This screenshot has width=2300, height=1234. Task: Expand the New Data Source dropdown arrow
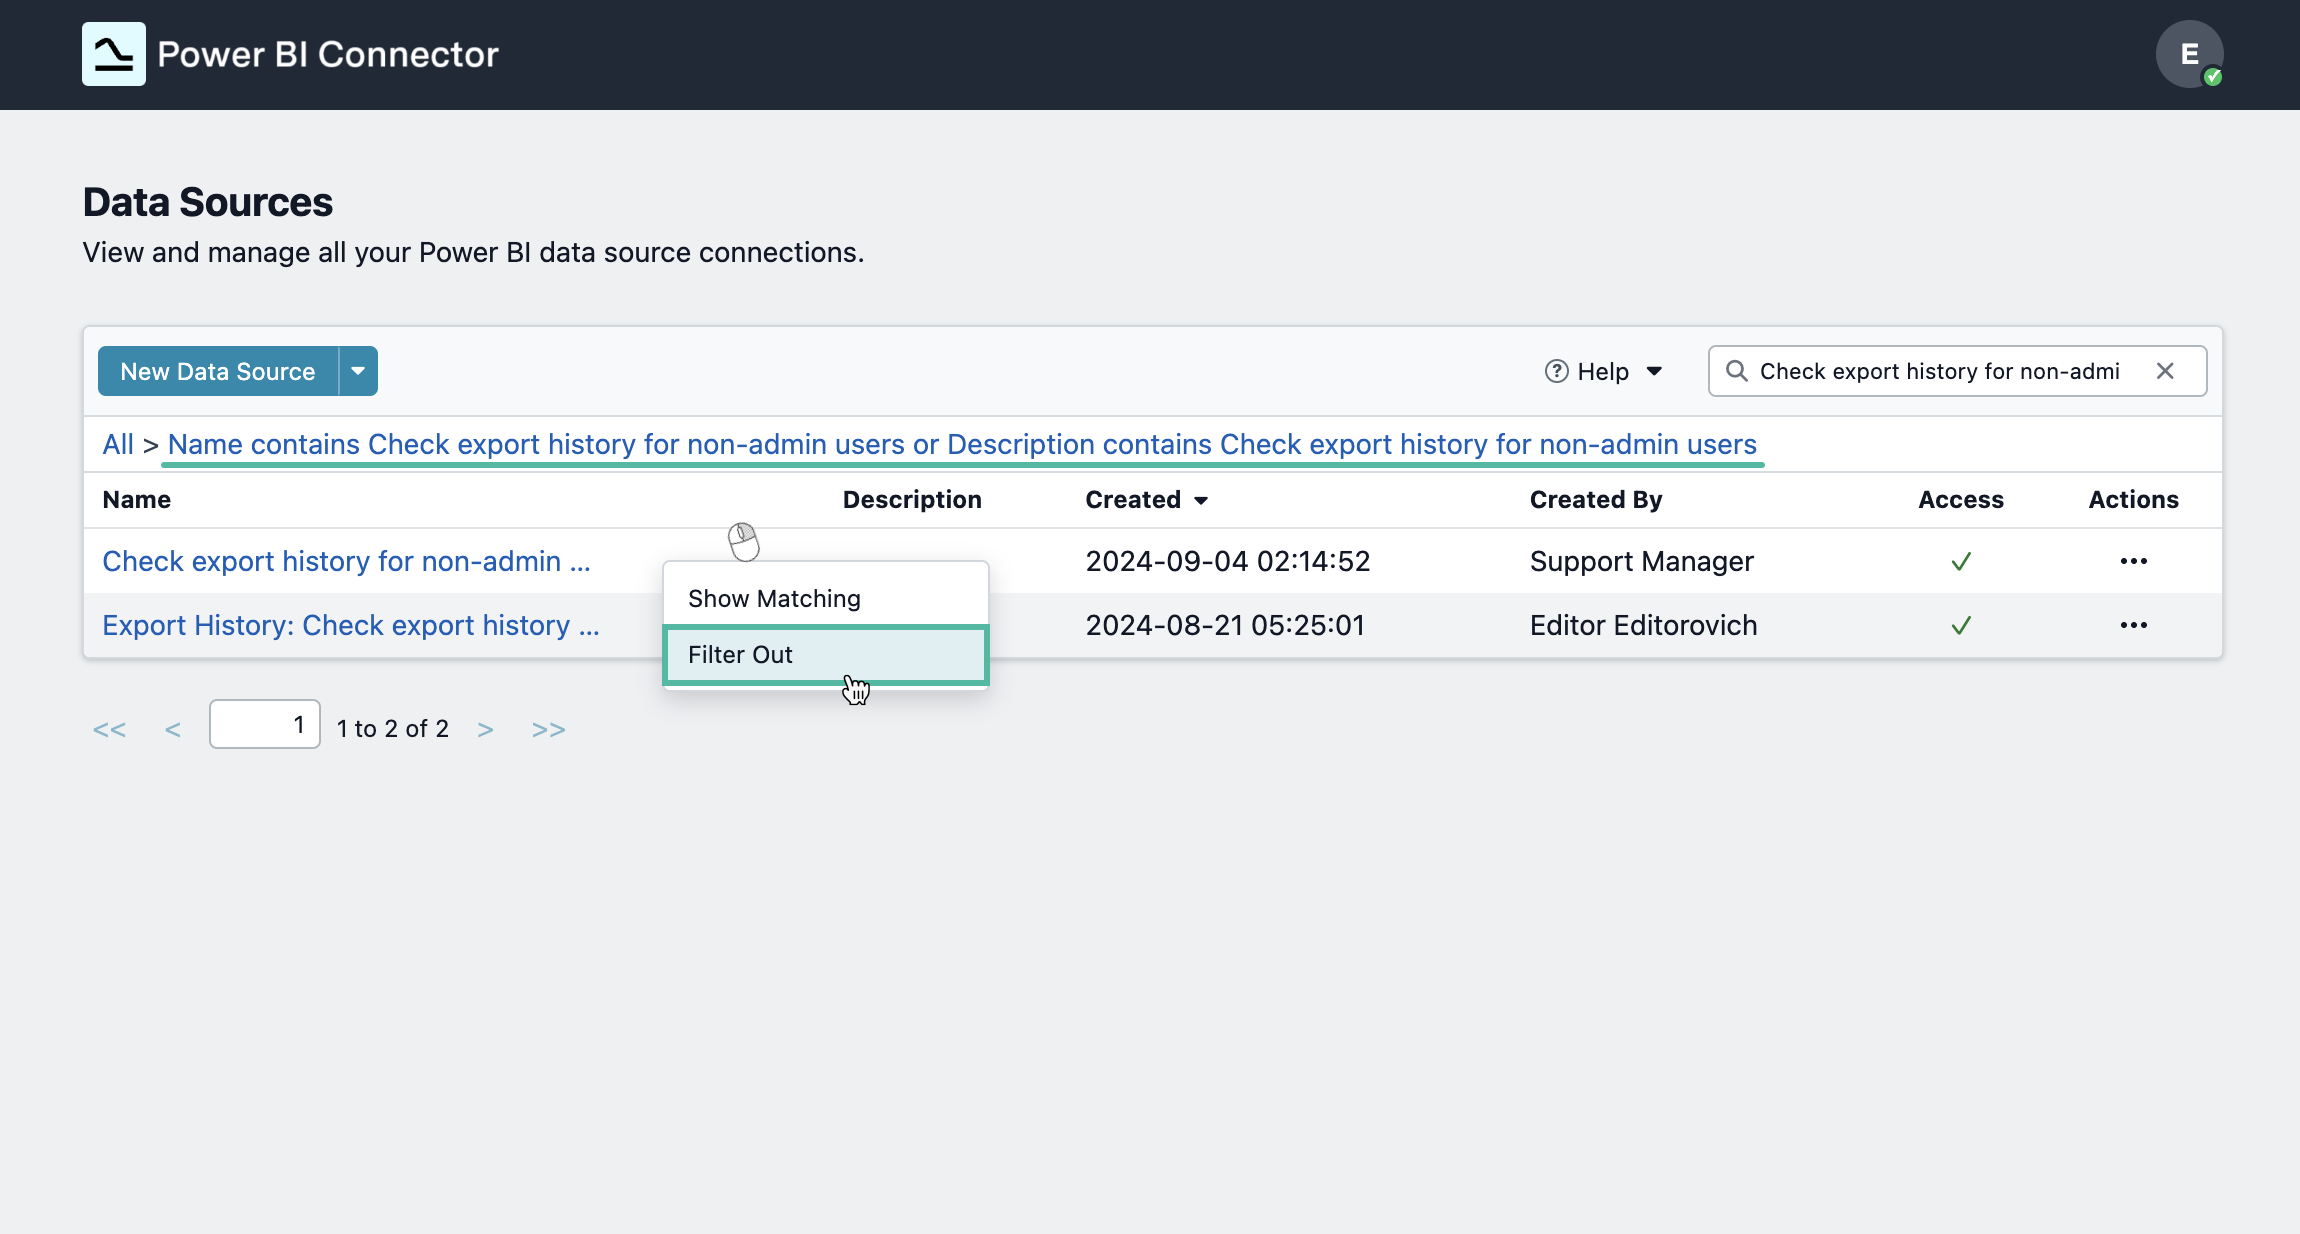tap(358, 371)
